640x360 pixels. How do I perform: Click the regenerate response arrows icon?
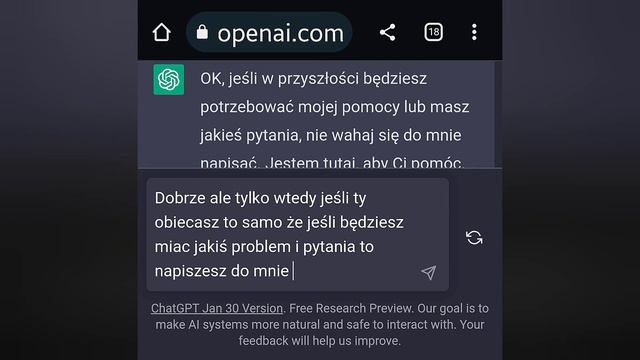(474, 238)
